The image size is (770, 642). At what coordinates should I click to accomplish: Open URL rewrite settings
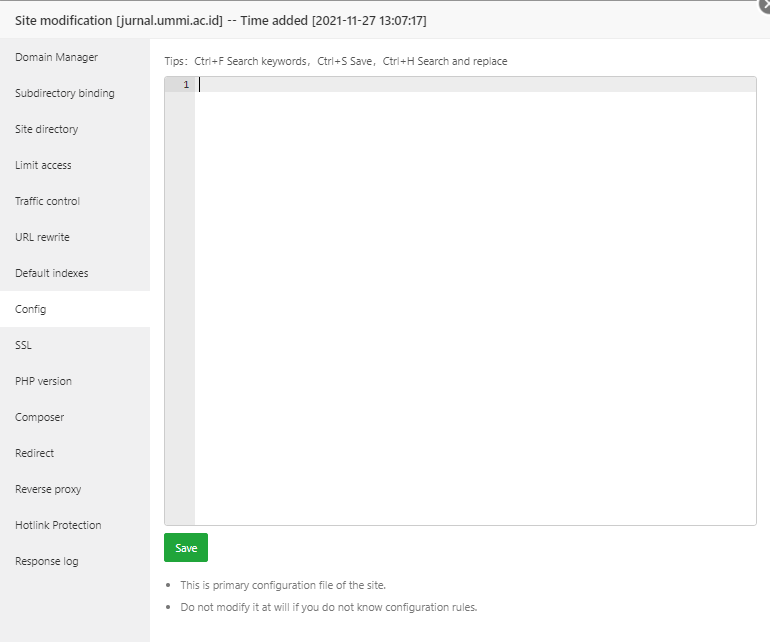pyautogui.click(x=42, y=237)
